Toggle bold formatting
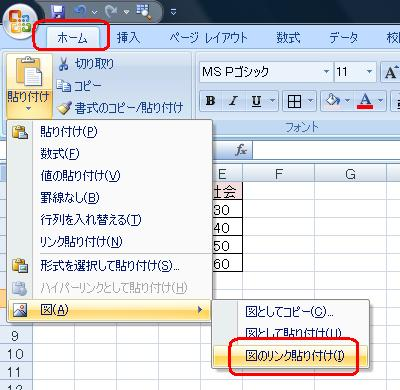Screen dimensions: 400x390 [211, 101]
